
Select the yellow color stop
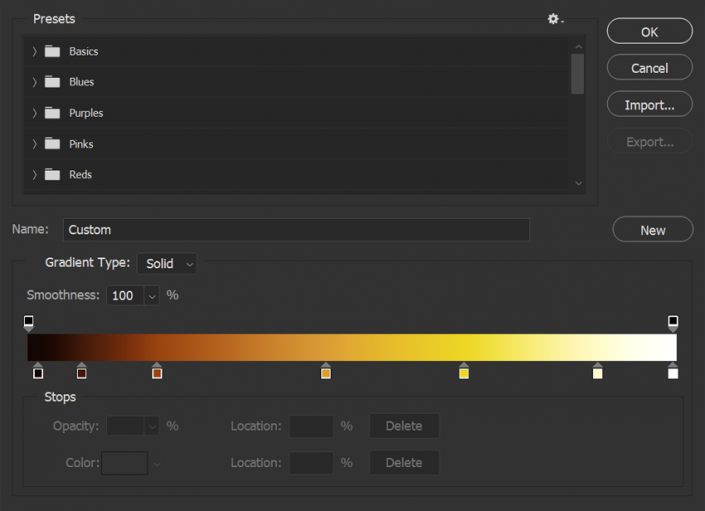click(464, 372)
